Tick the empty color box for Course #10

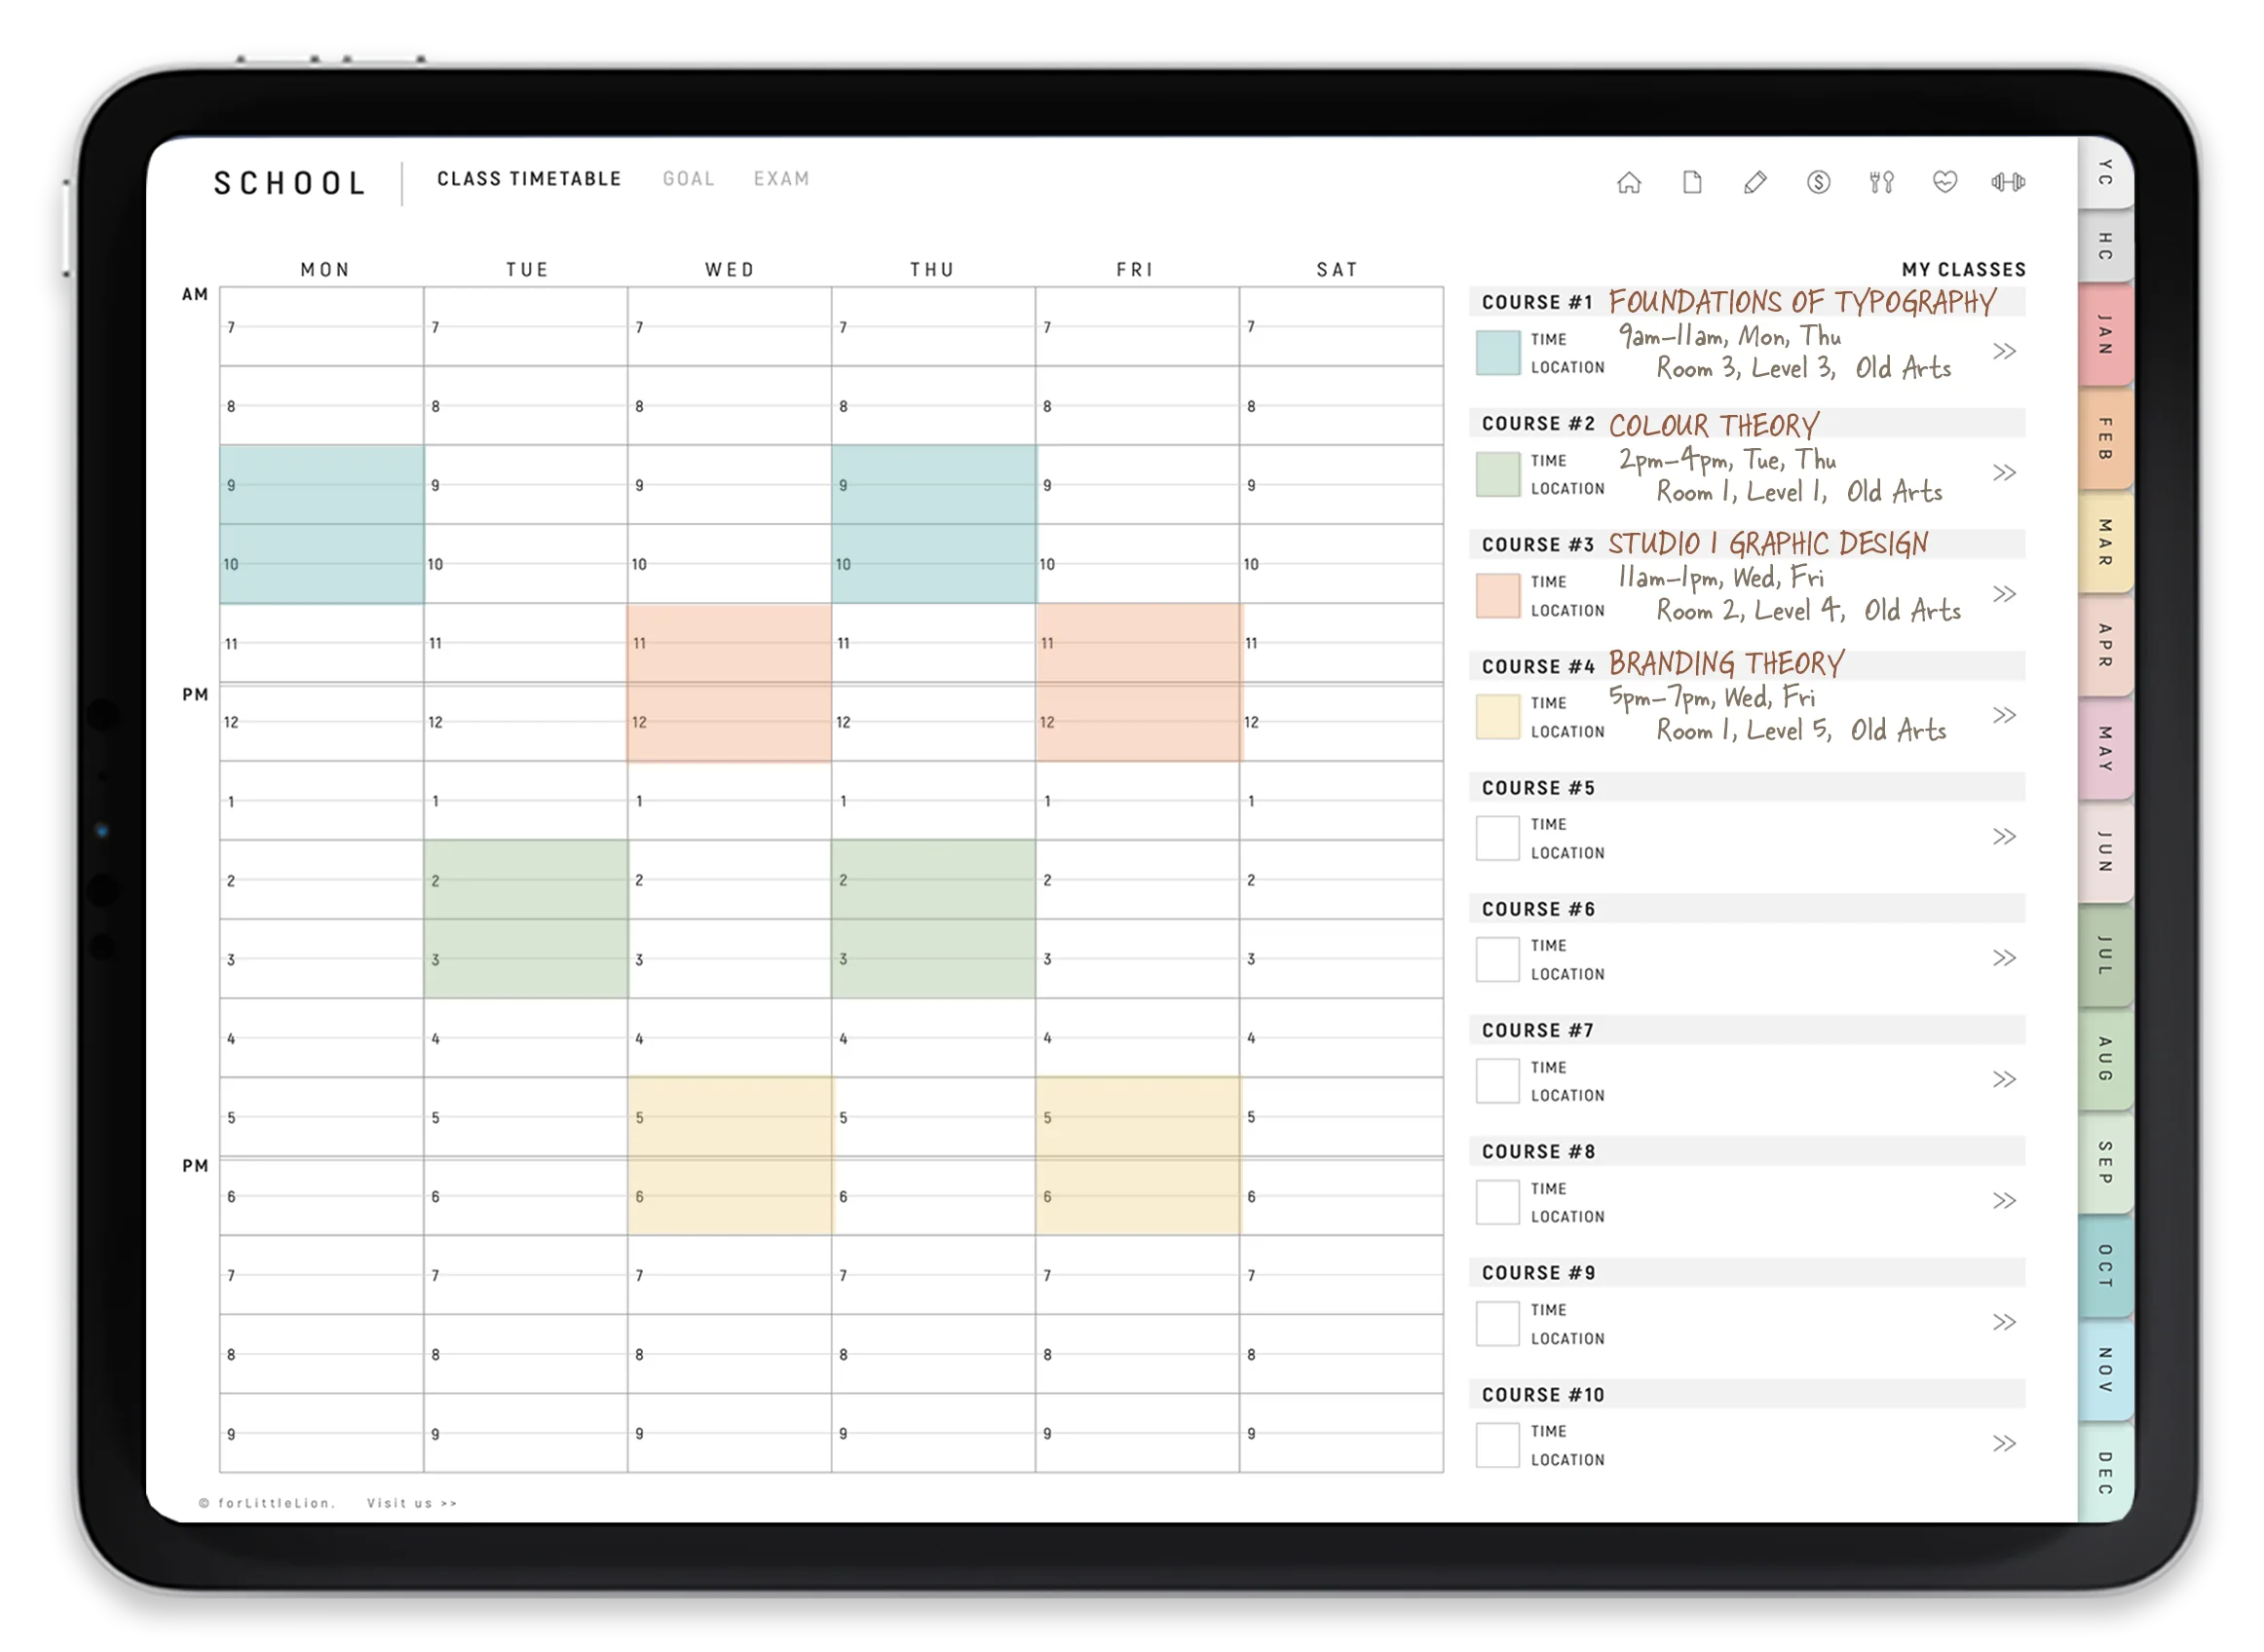[1497, 1445]
